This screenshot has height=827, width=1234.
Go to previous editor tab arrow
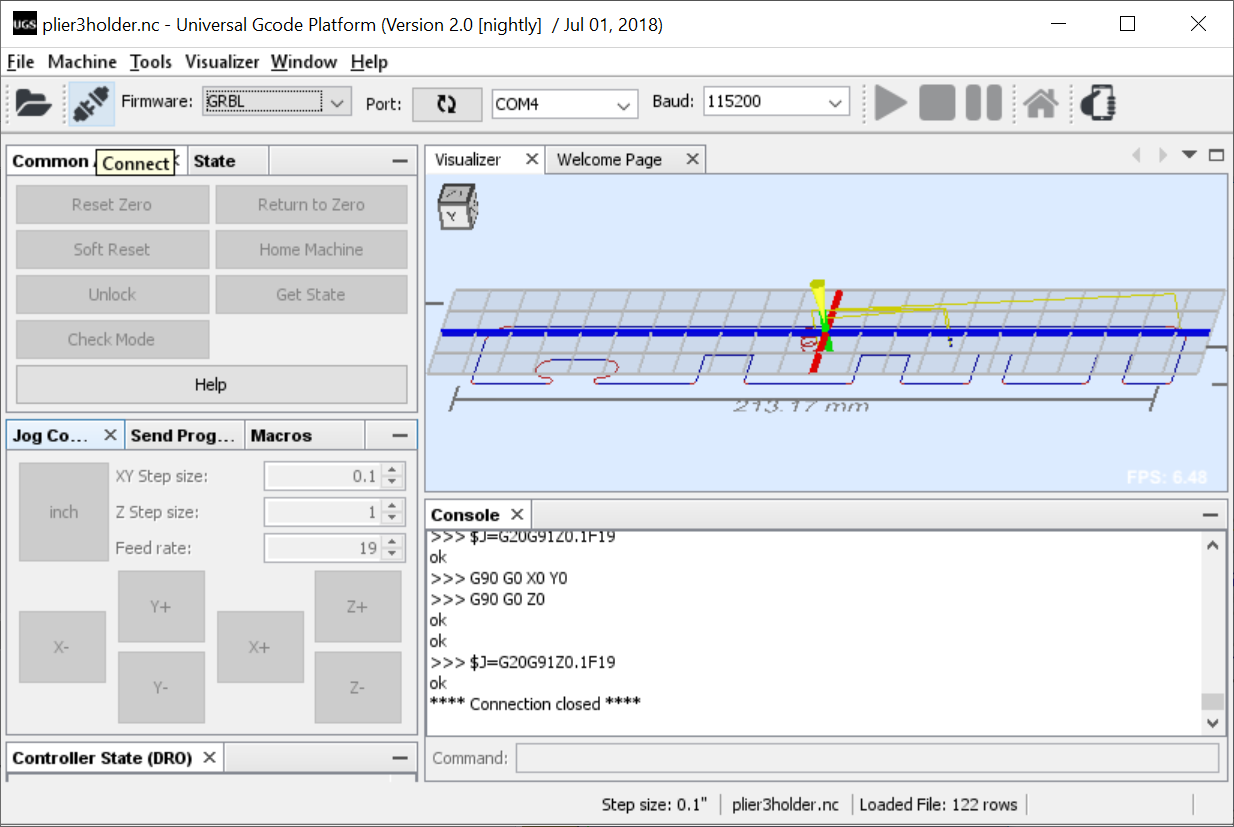click(x=1136, y=155)
